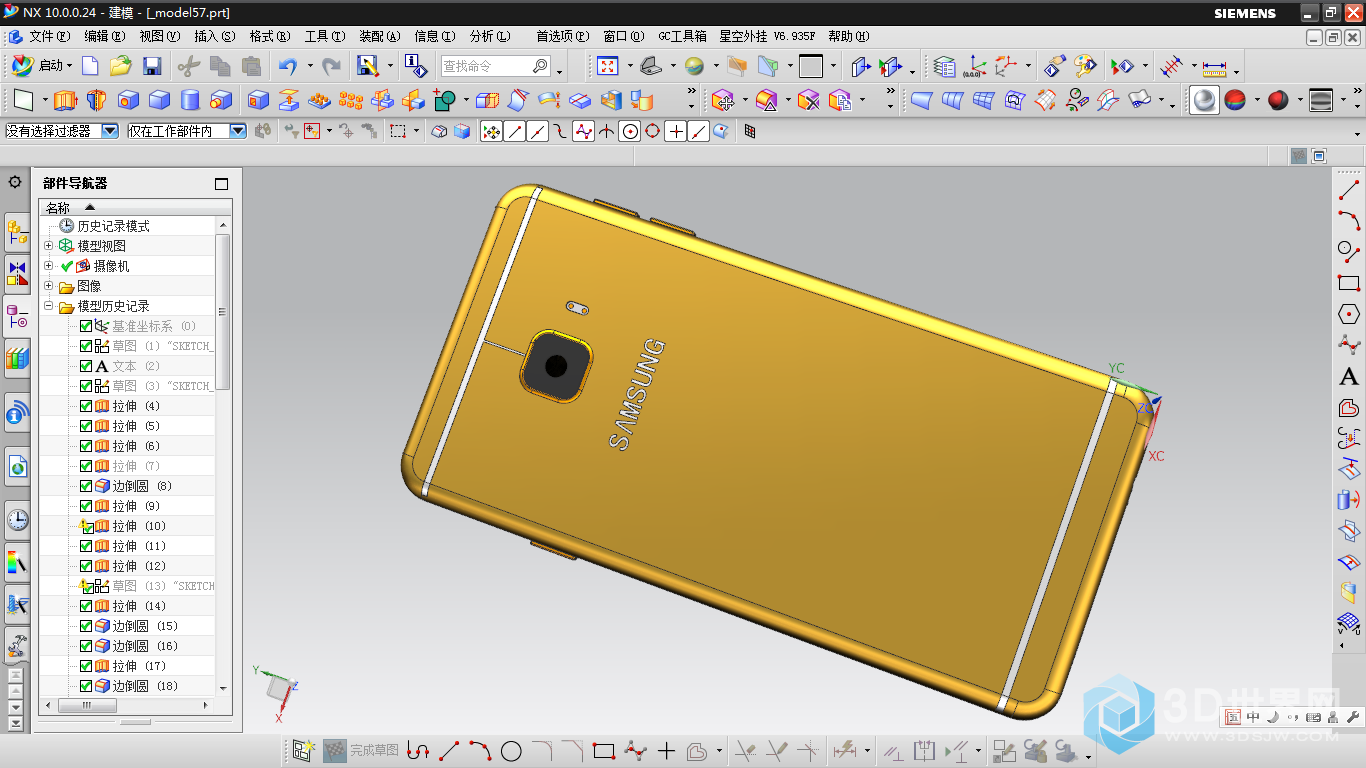Expand the 模型视图 tree node
Viewport: 1366px width, 768px height.
[x=48, y=245]
